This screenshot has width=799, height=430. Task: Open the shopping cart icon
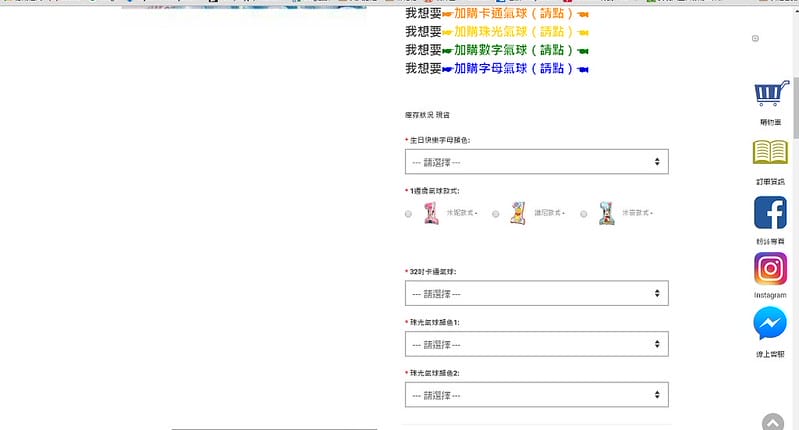(771, 94)
